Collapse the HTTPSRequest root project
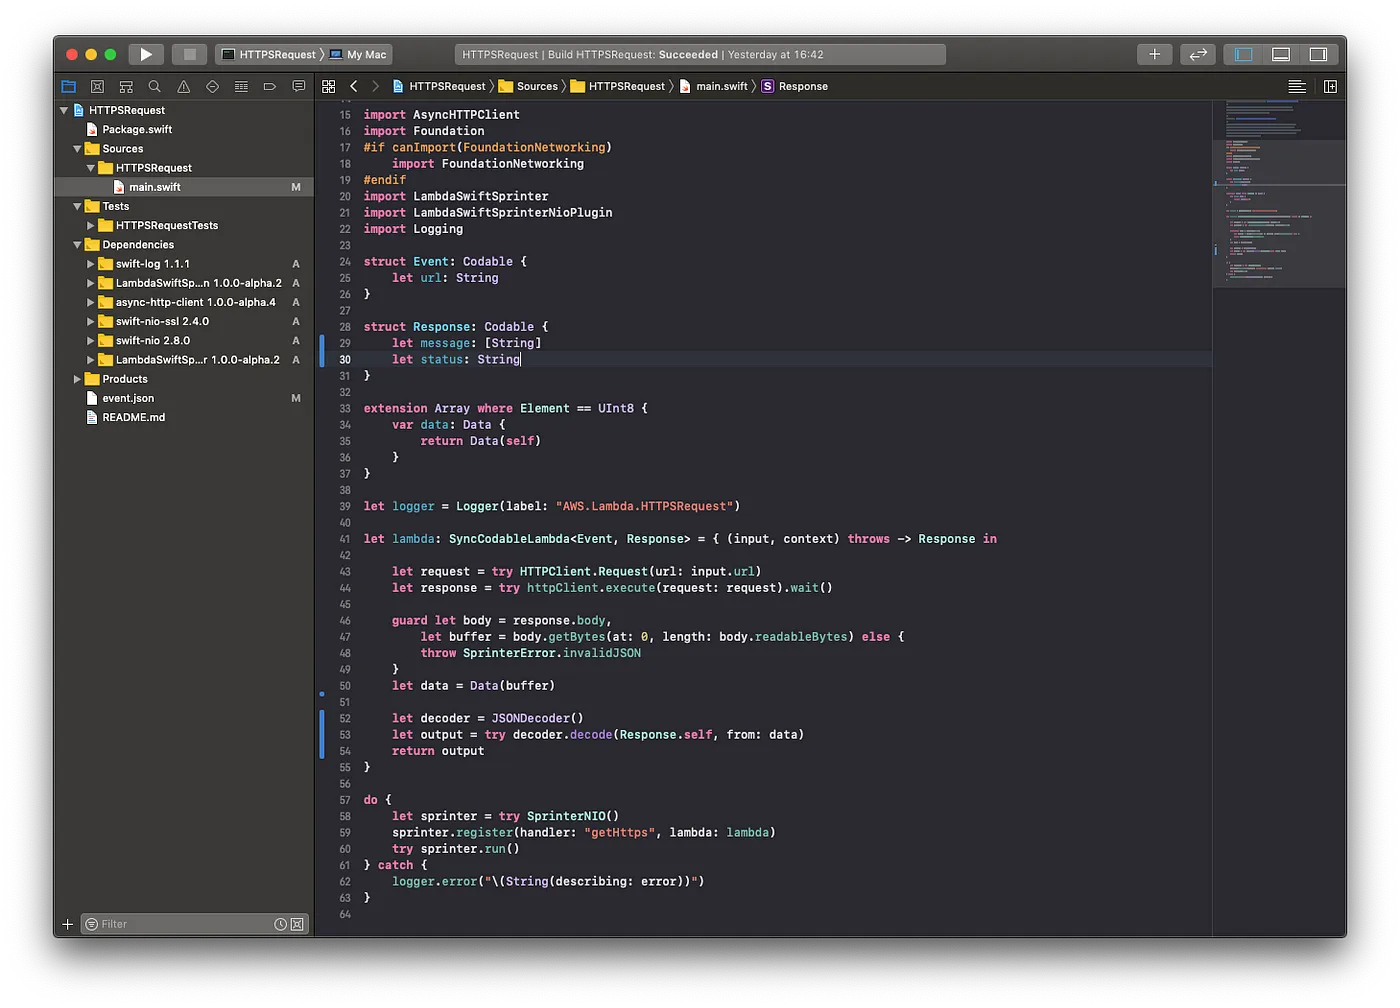Screen dimensions: 1400x1008 click(x=64, y=110)
